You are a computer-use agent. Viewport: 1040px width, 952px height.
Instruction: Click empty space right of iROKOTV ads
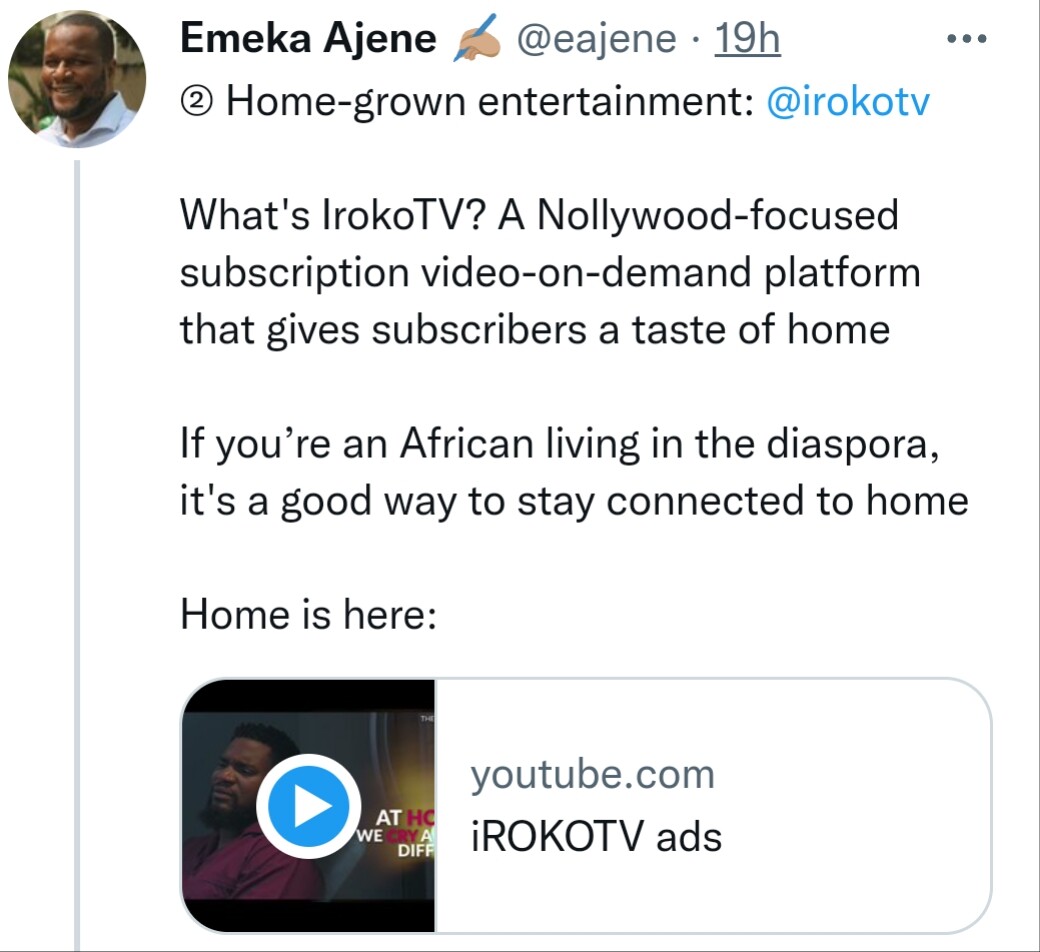click(x=860, y=836)
